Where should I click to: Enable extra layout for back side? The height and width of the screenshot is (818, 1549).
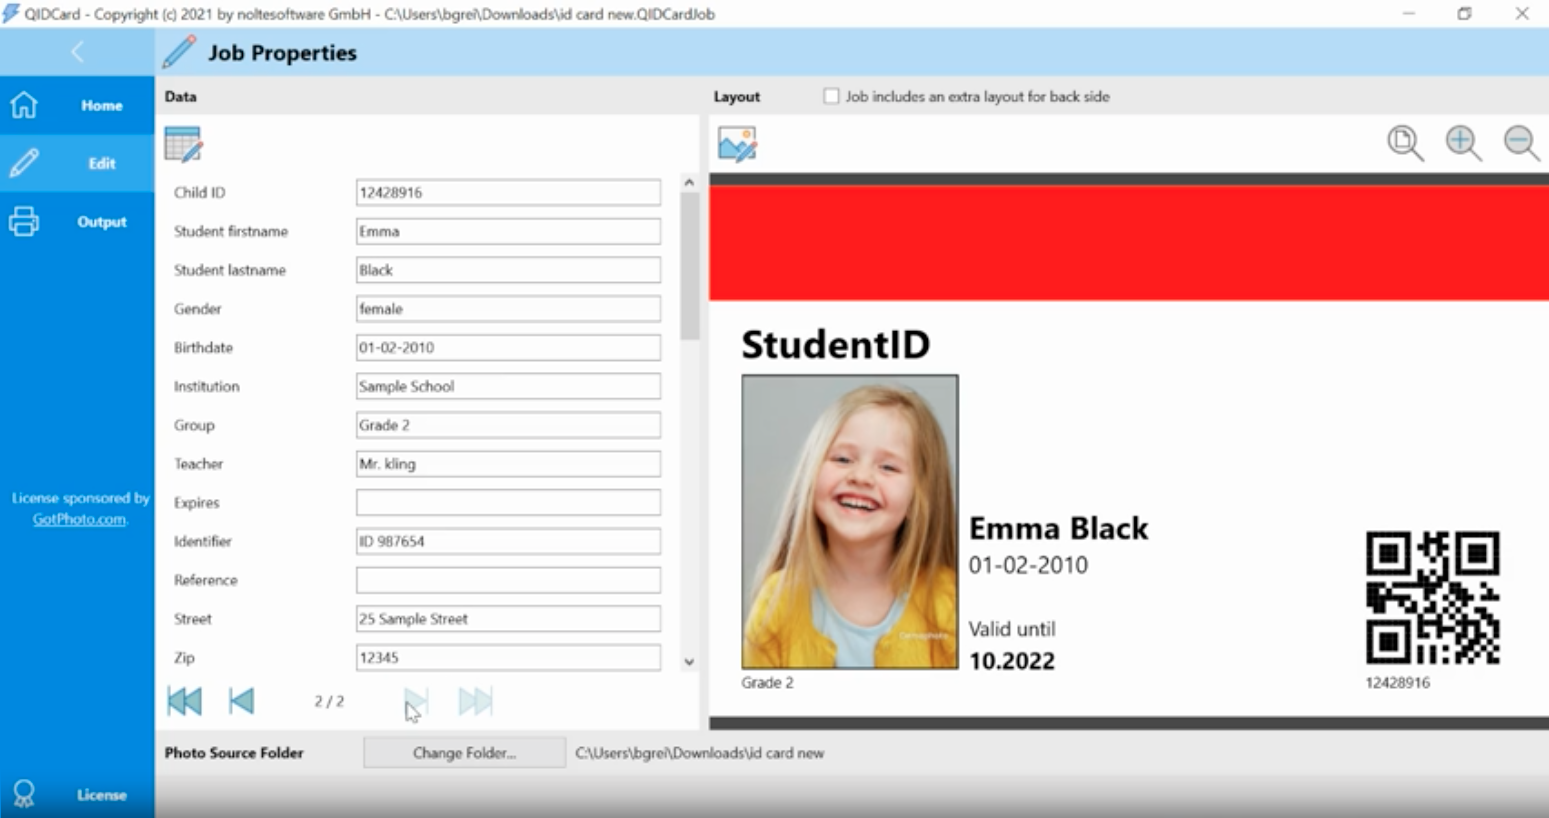tap(831, 96)
